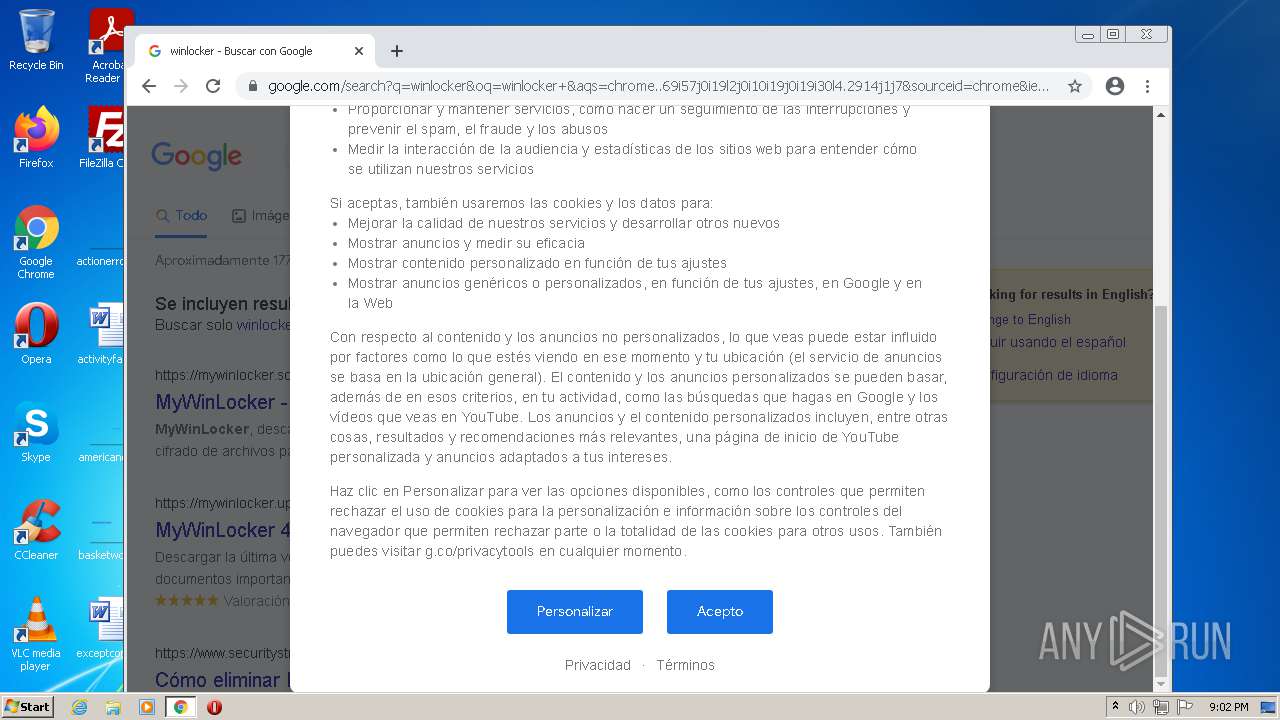Reload the Google search page
The height and width of the screenshot is (720, 1280).
click(213, 86)
